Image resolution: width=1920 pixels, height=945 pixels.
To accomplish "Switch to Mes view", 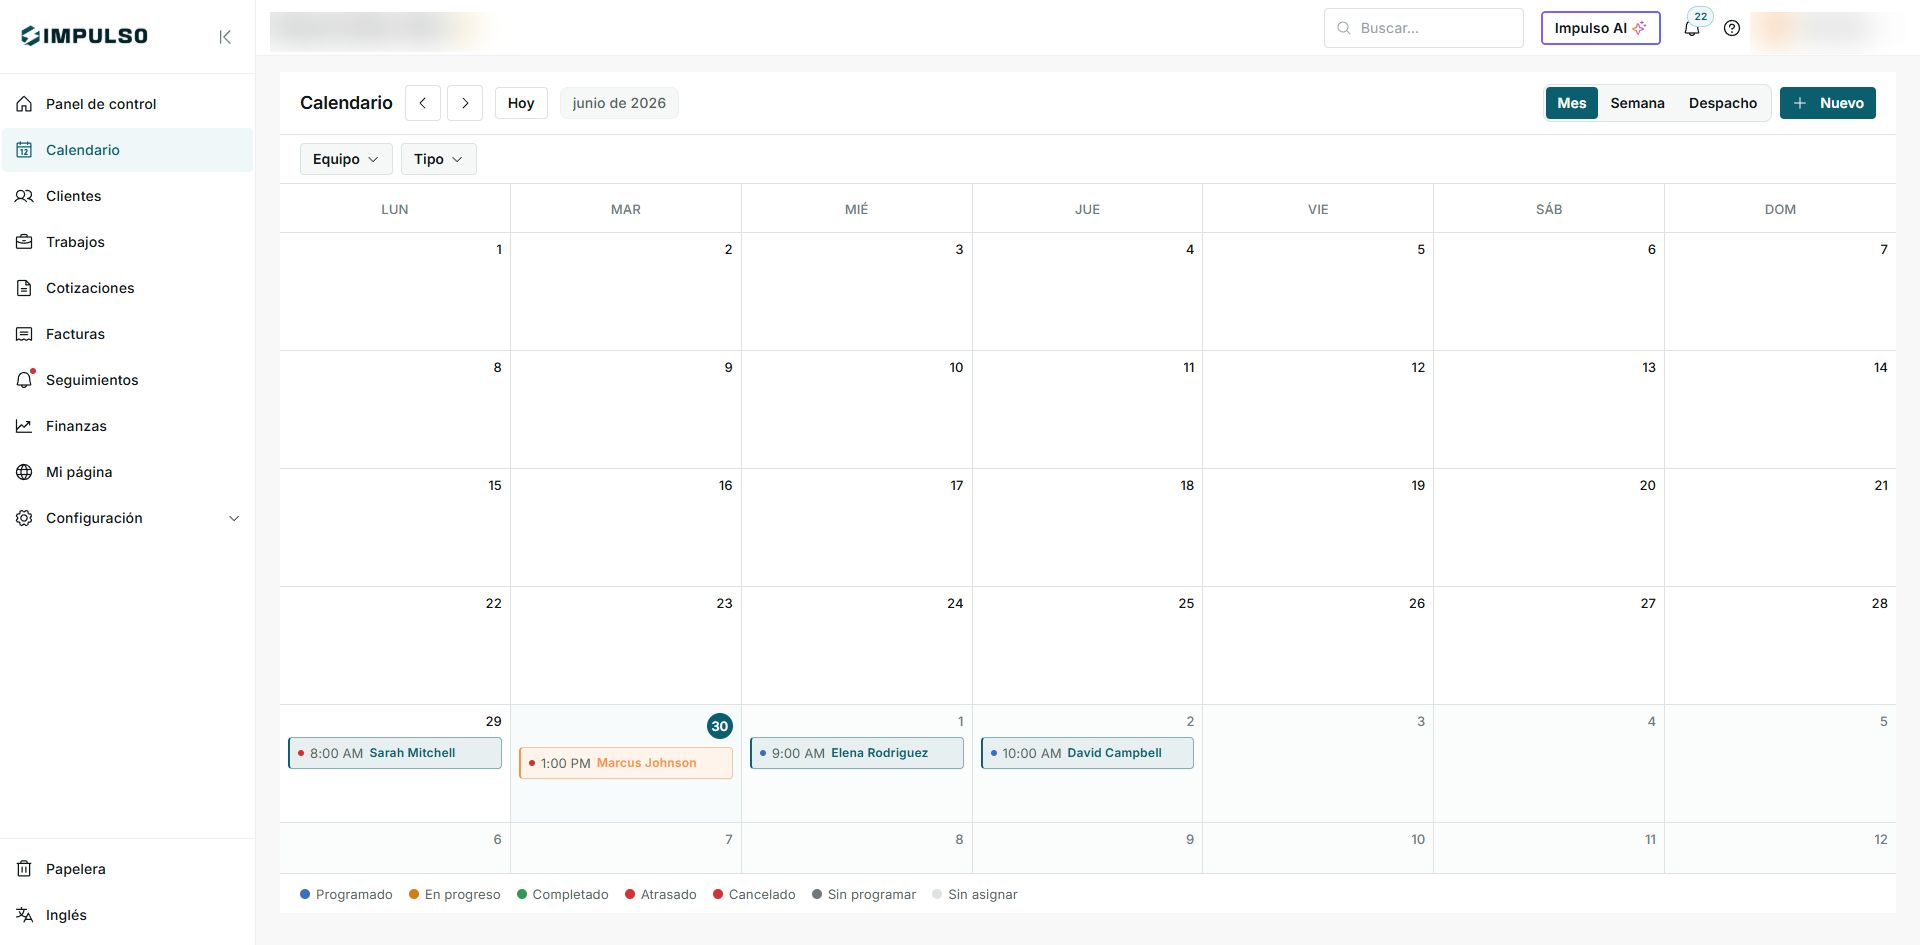I will 1571,103.
